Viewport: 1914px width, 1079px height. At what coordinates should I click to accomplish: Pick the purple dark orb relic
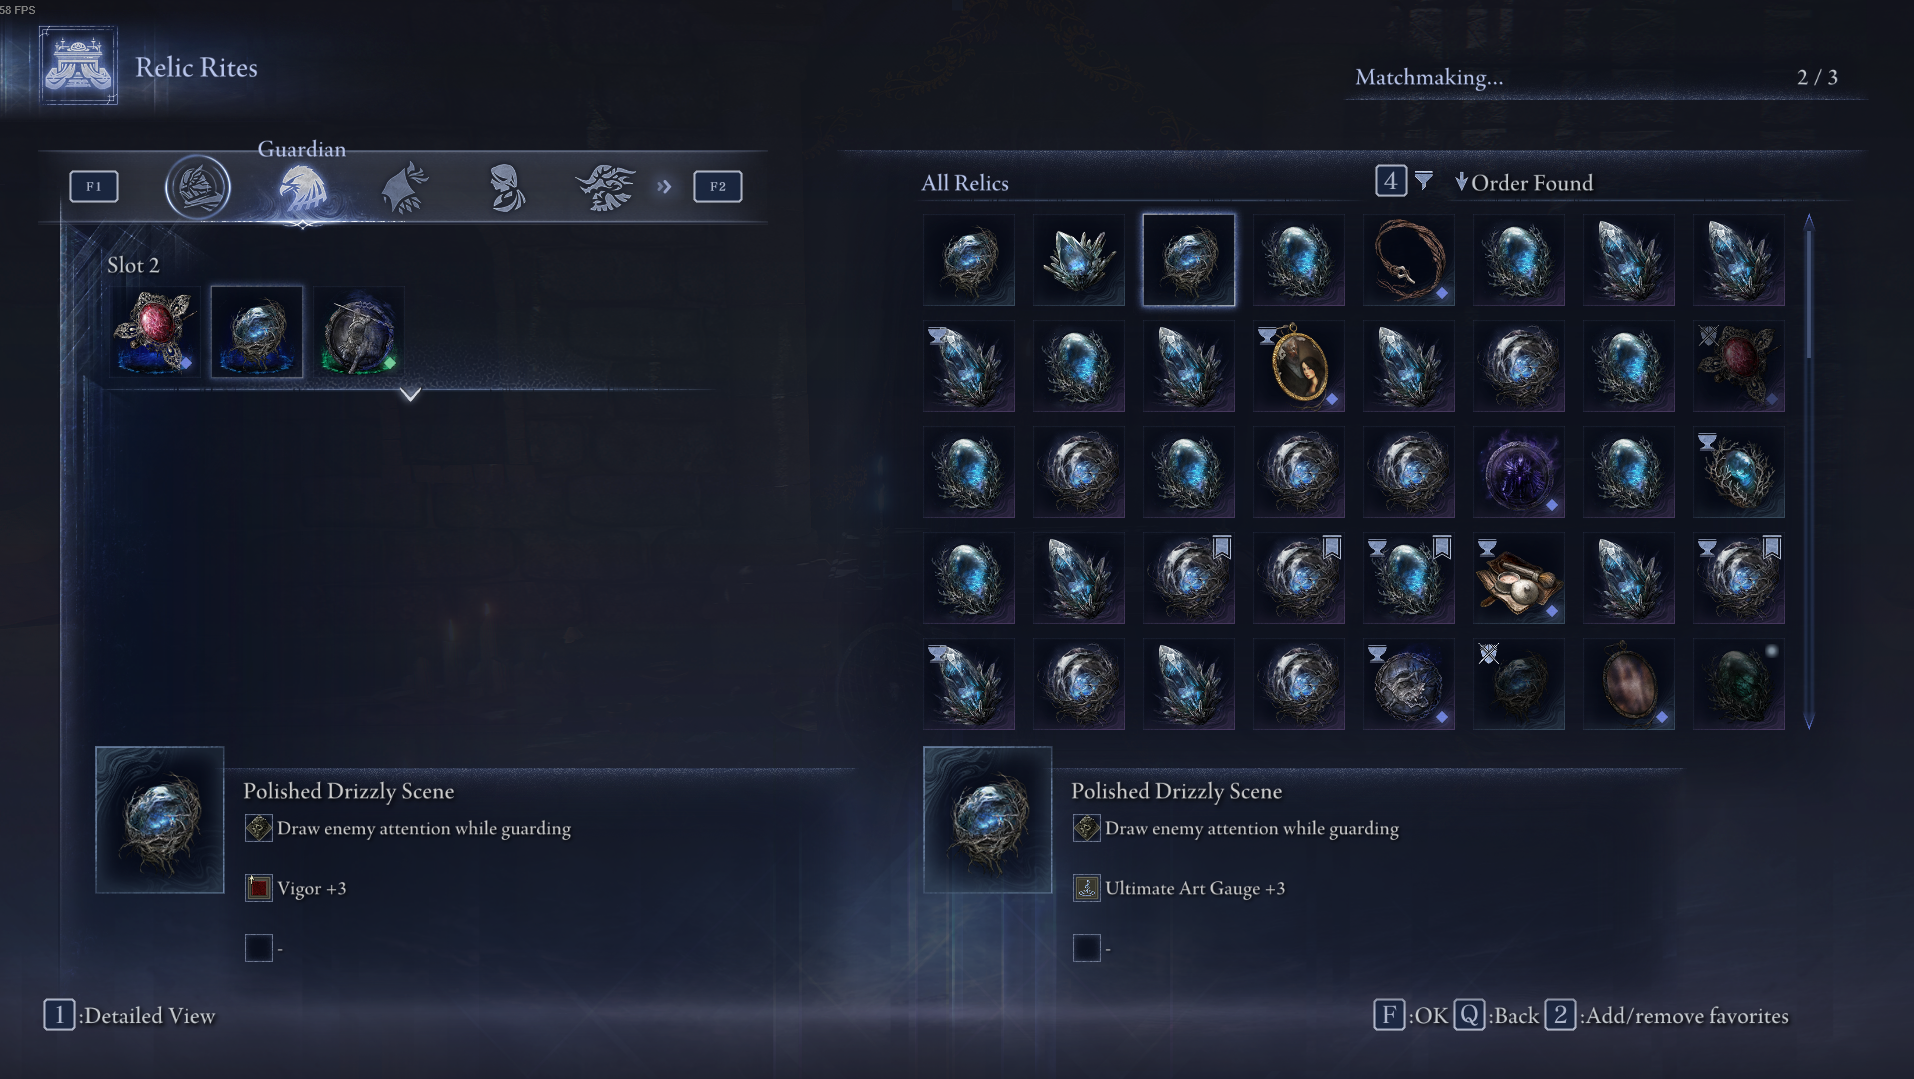click(x=1519, y=472)
